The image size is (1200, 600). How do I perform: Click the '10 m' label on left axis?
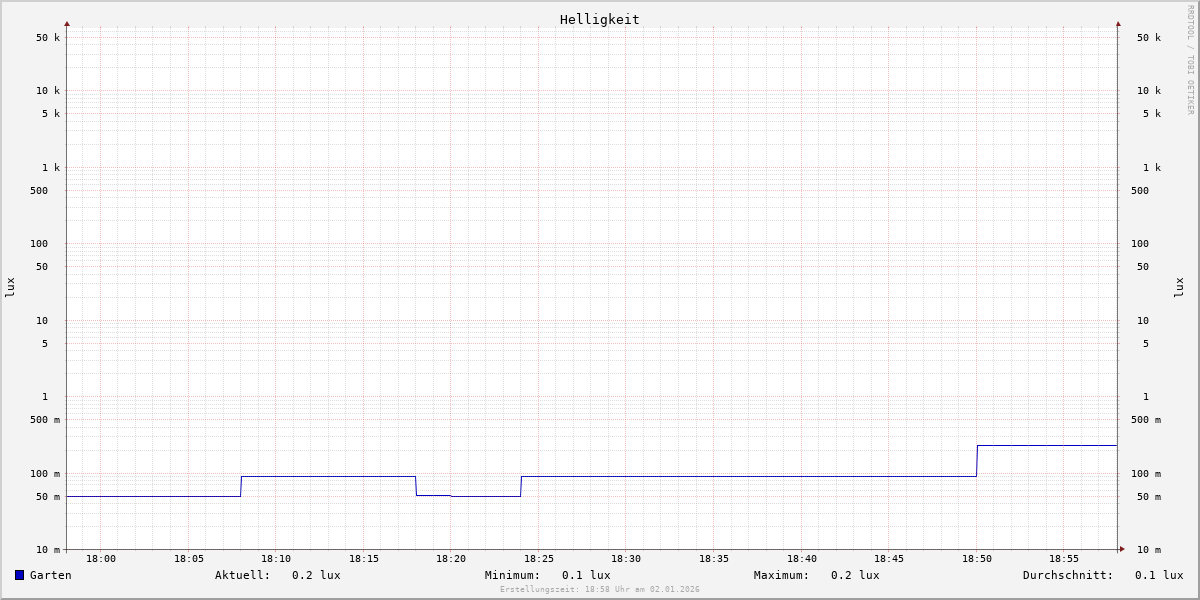pos(48,550)
